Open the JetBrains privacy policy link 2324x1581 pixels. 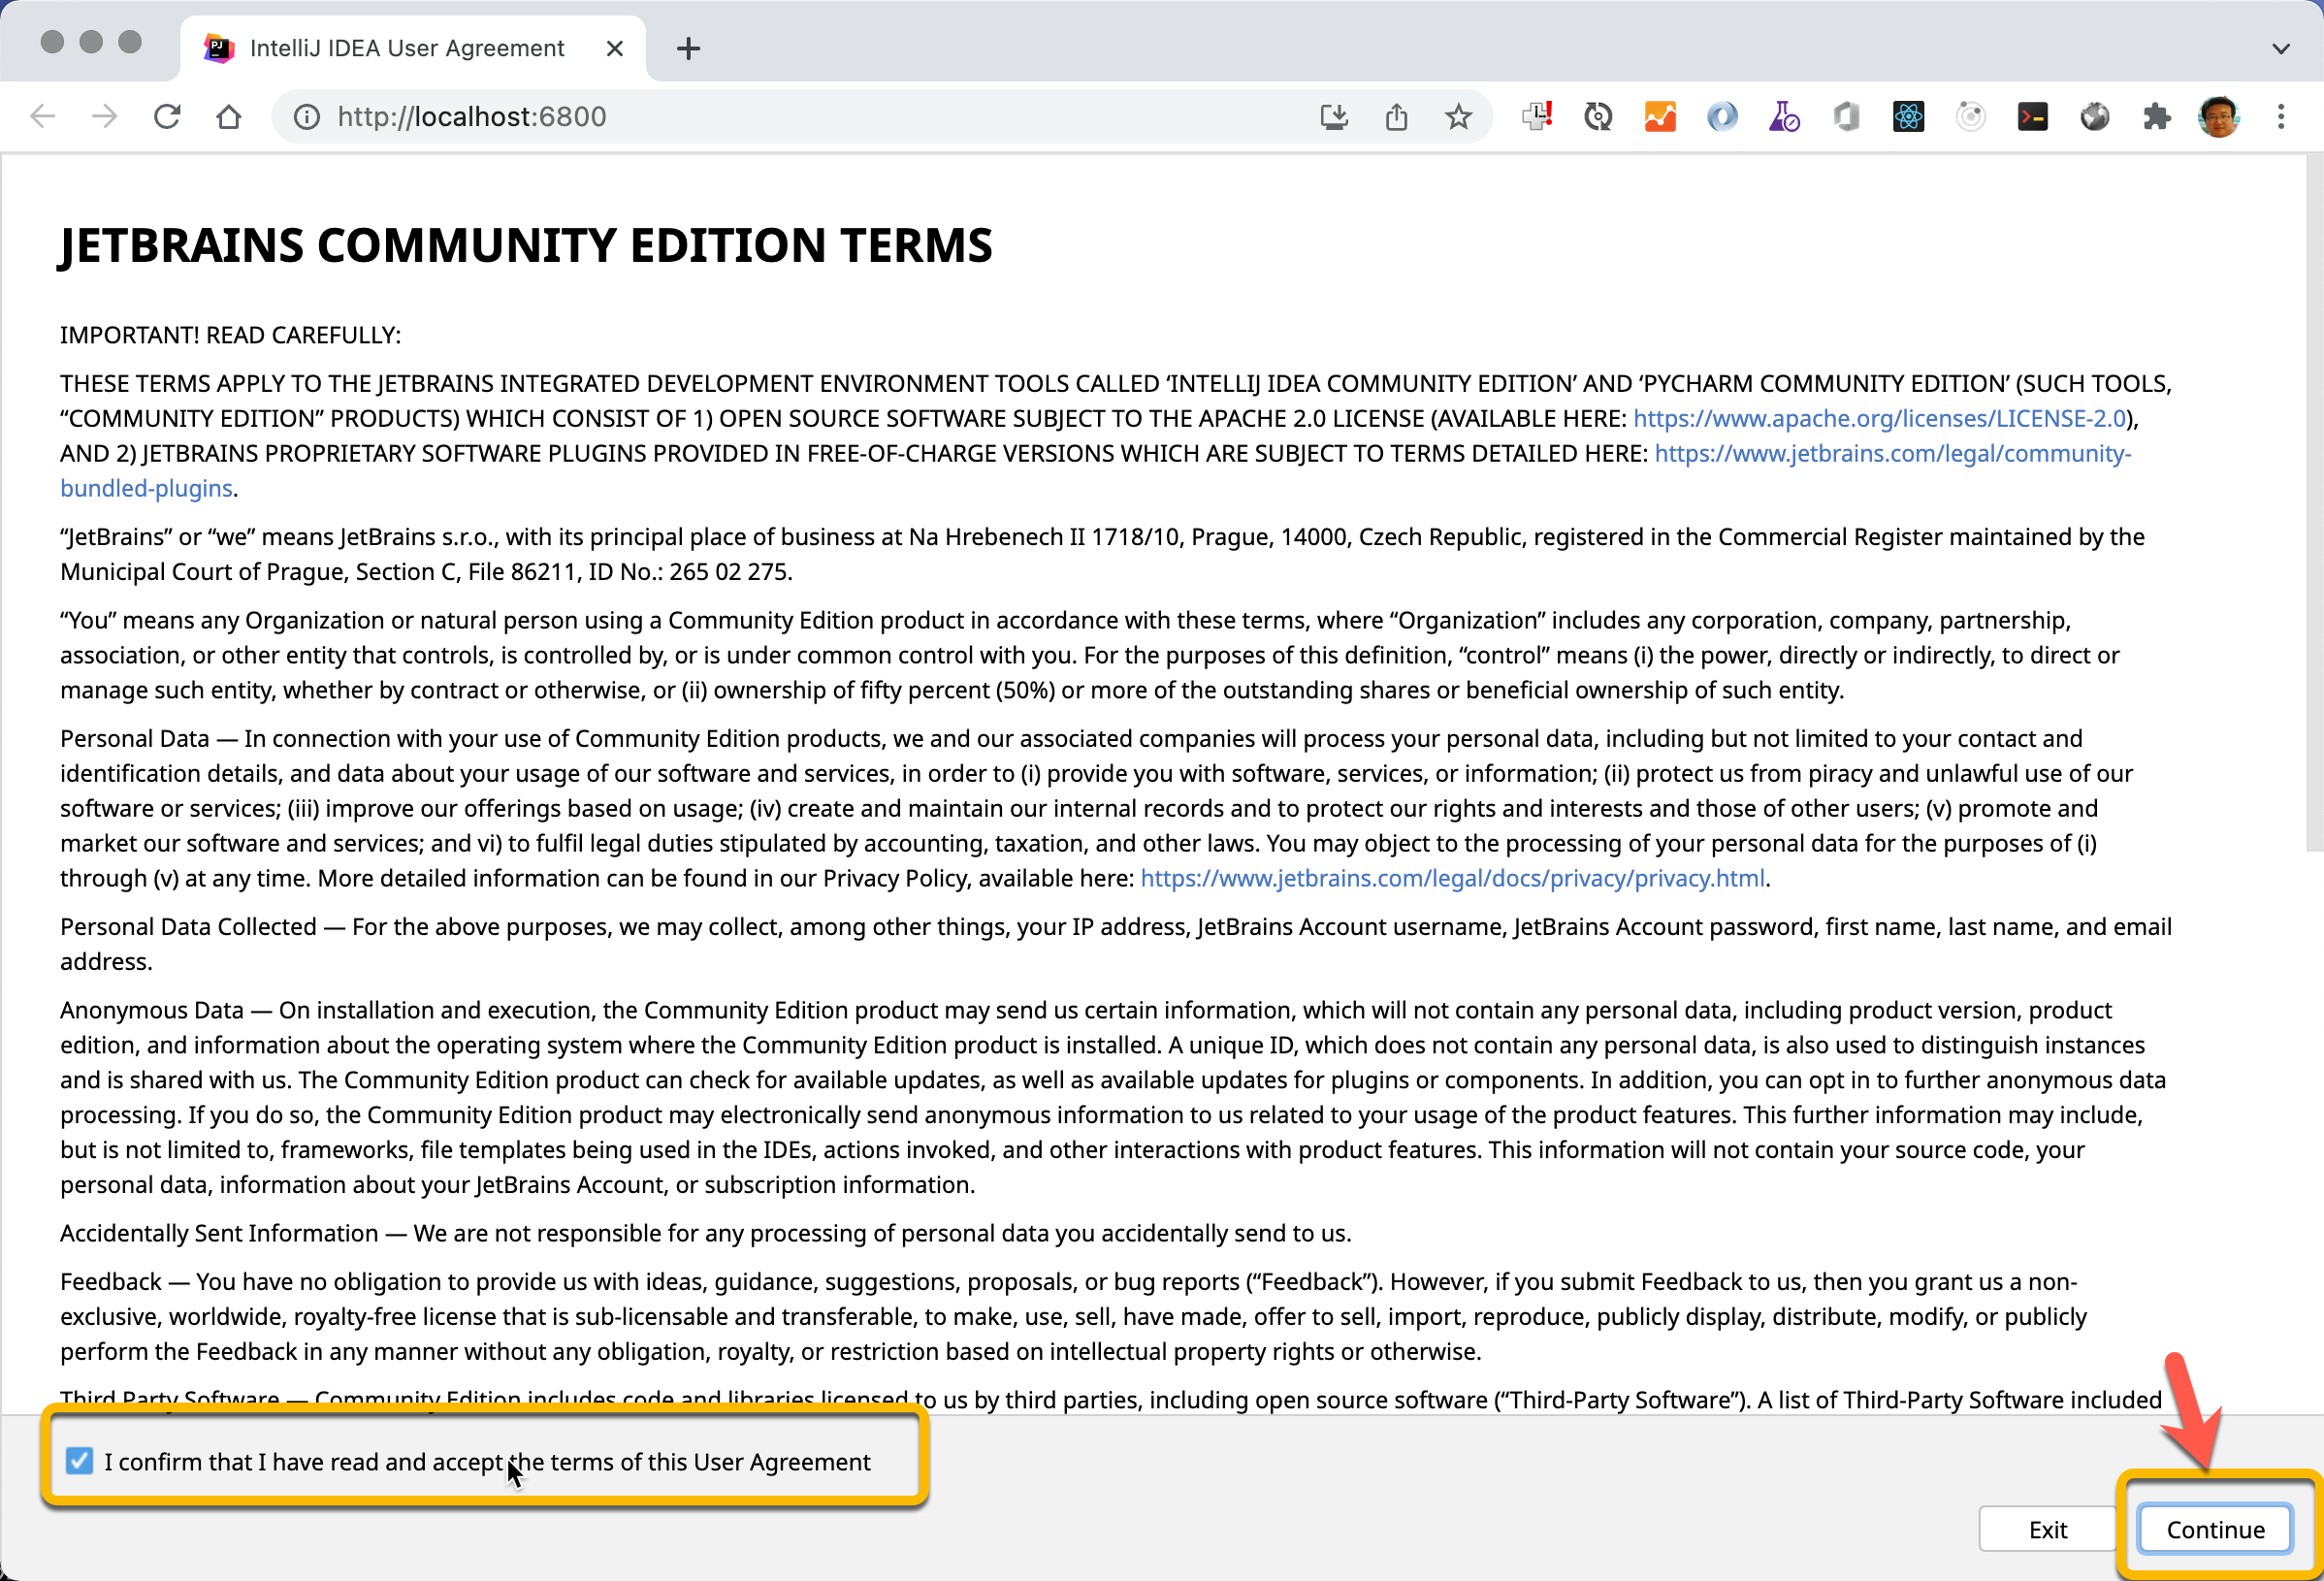click(x=1453, y=878)
